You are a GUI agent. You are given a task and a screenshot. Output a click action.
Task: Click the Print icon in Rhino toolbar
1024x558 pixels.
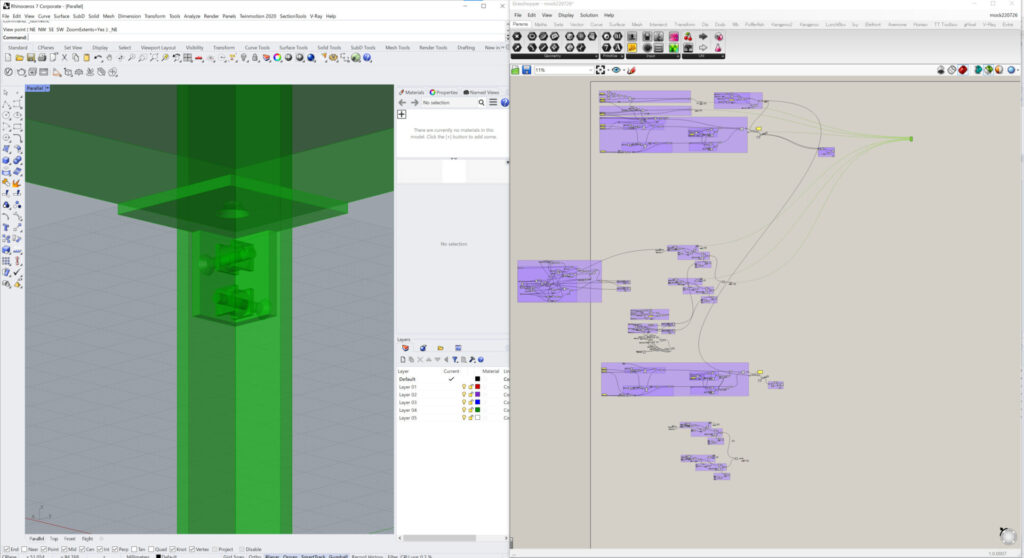pos(42,58)
